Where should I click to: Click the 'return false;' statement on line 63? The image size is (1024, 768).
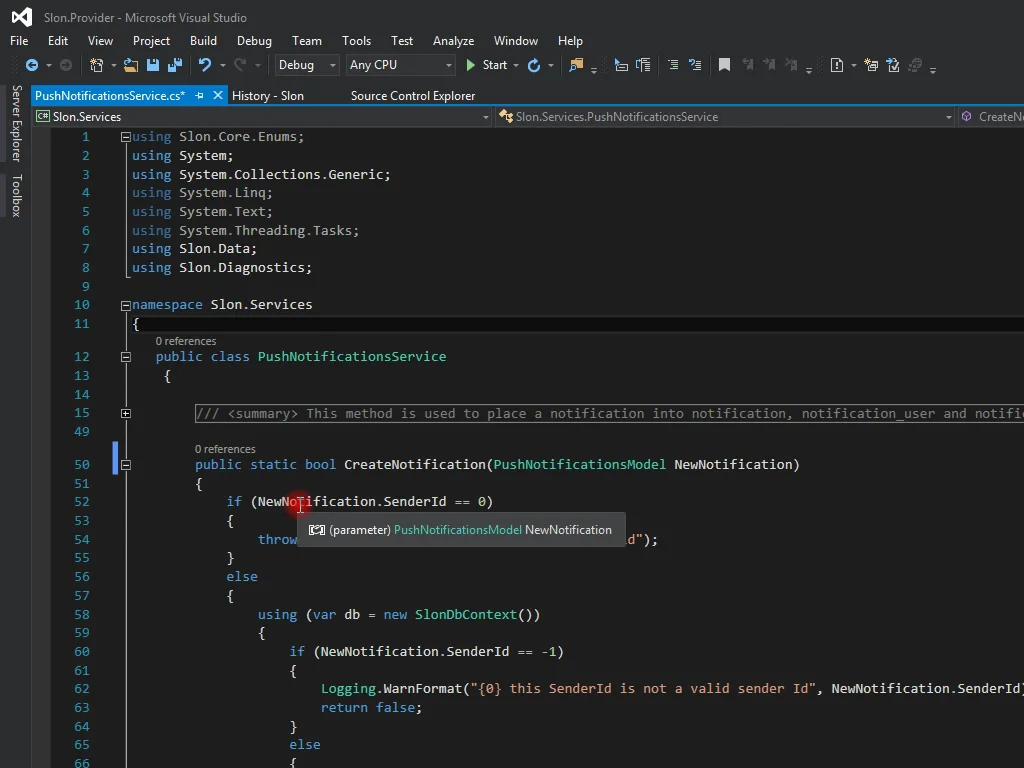coord(371,707)
